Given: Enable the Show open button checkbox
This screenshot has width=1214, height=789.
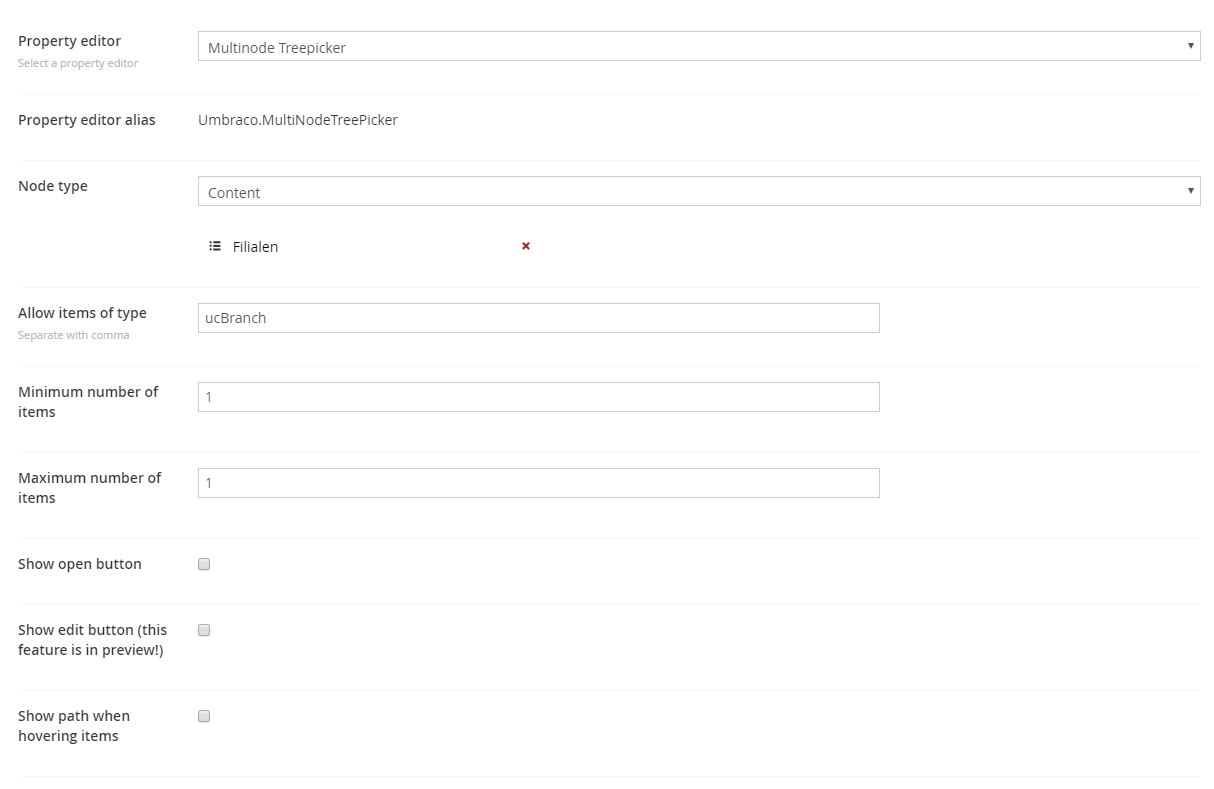Looking at the screenshot, I should pyautogui.click(x=204, y=564).
